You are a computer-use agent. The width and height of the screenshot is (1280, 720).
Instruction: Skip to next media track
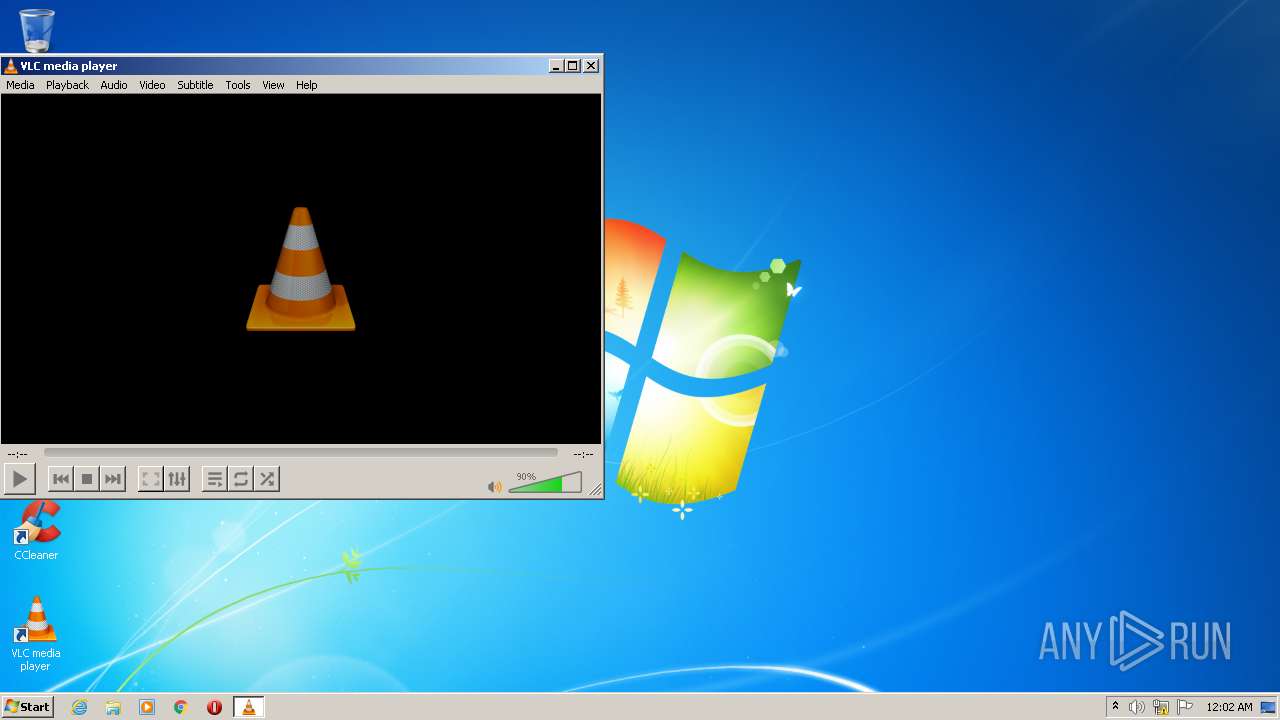coord(113,479)
